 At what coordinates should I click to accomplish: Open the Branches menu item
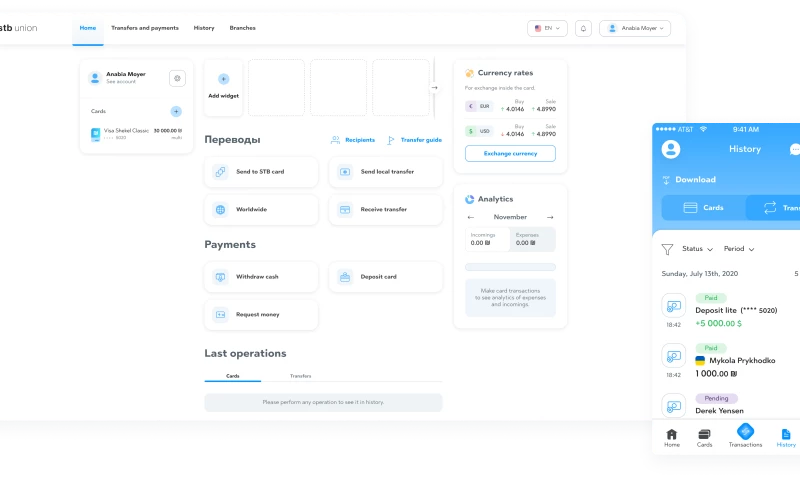(x=242, y=28)
